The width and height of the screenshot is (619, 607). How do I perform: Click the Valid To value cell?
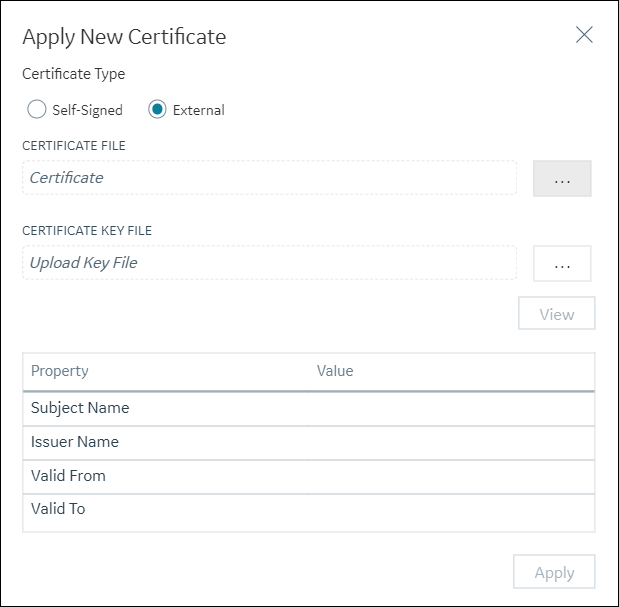[451, 512]
